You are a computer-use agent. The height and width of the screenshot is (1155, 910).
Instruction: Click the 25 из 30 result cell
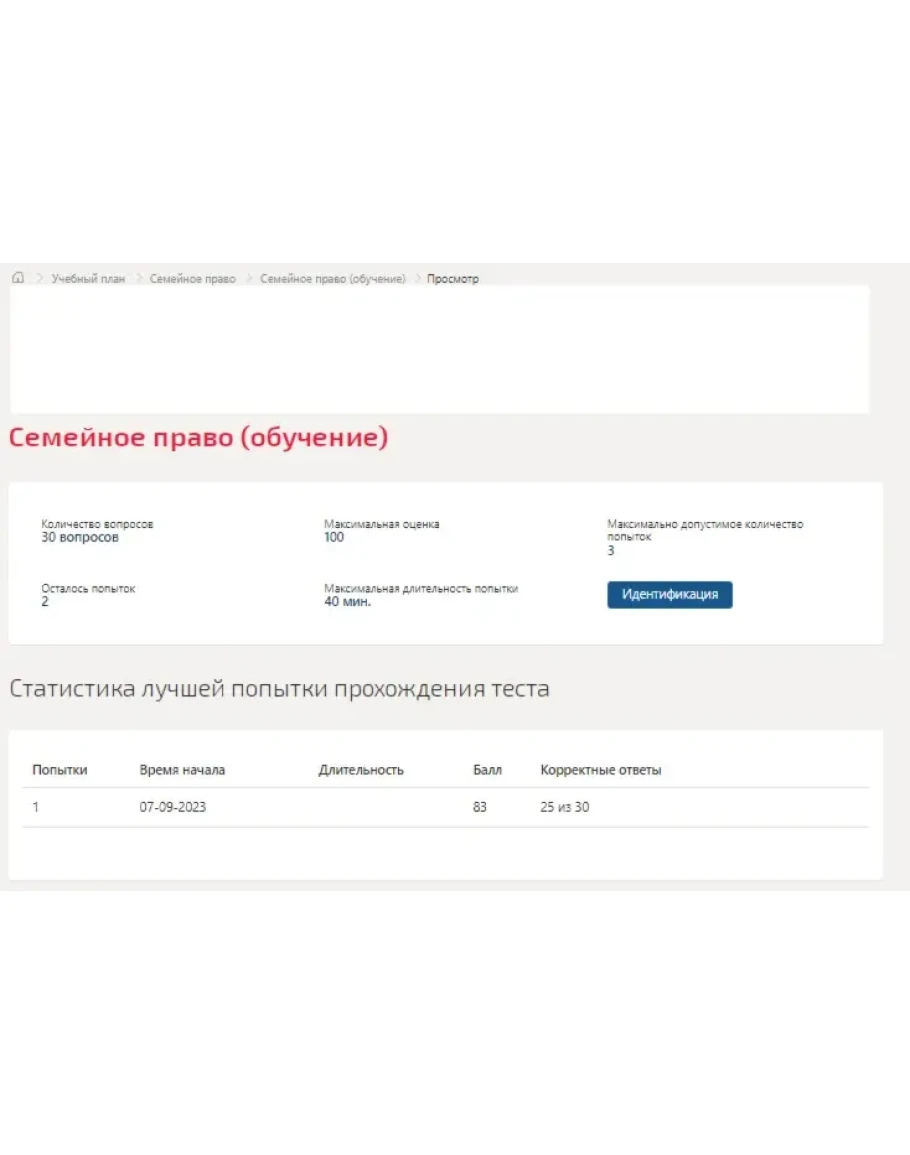pos(564,807)
